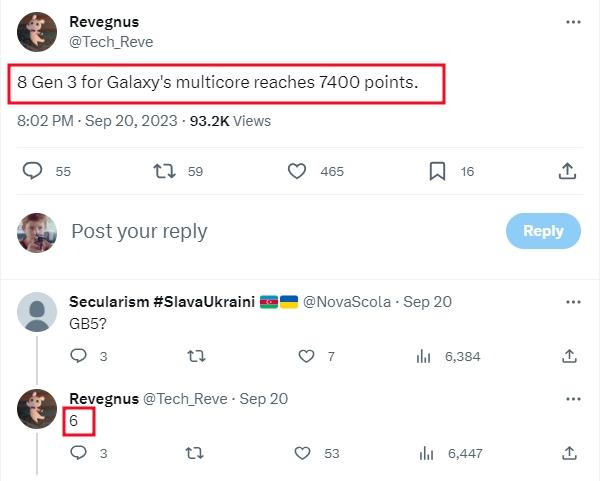Image resolution: width=603 pixels, height=481 pixels.
Task: Bookmark the main tweet
Action: pos(437,171)
